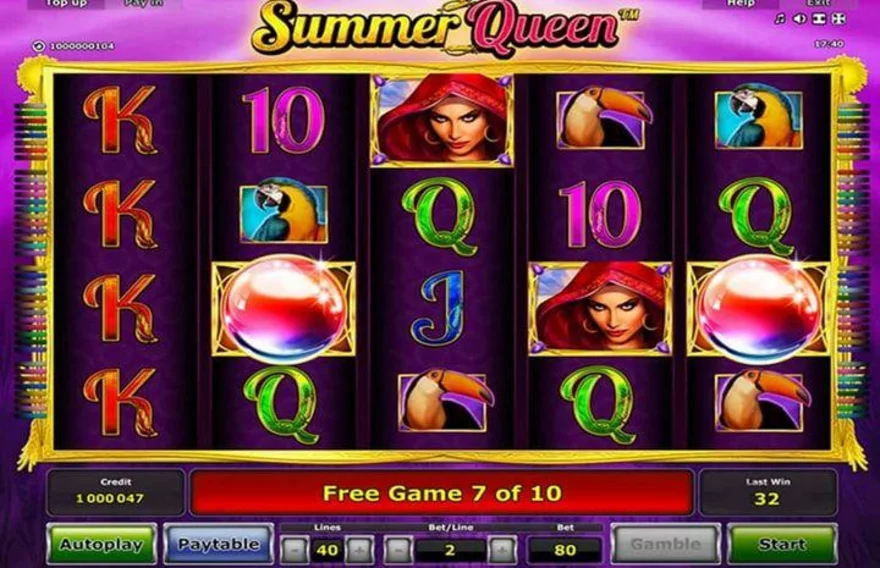Mute sound with the speaker icon

tap(800, 19)
